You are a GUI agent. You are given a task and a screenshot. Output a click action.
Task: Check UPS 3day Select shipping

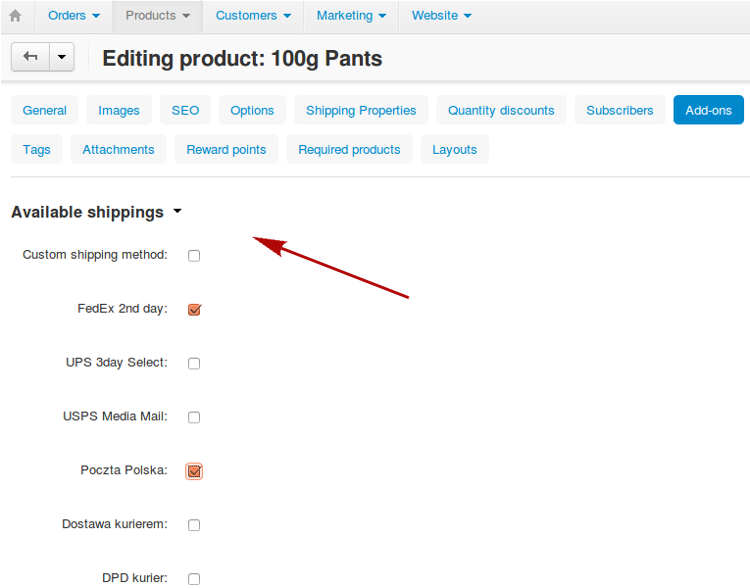pos(194,364)
